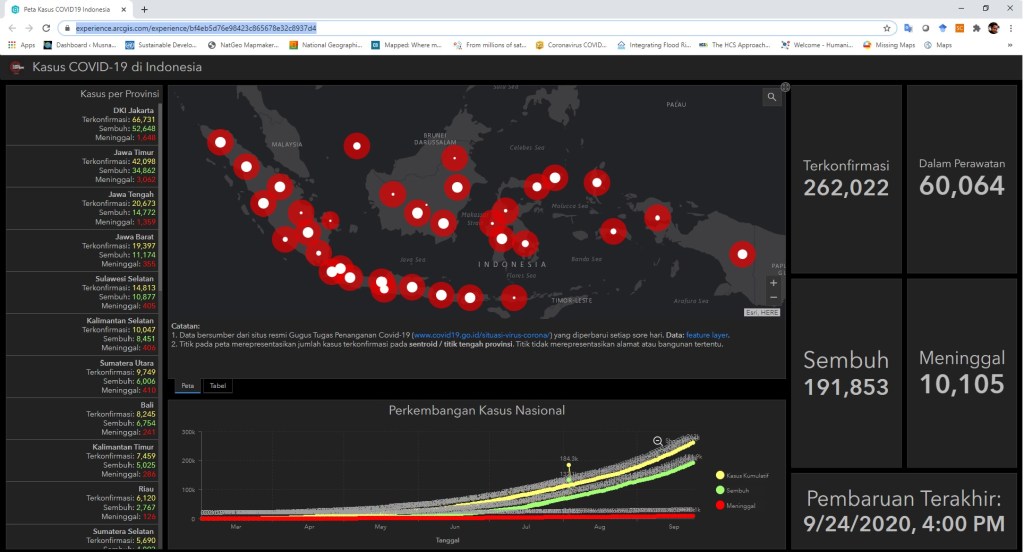Bookmark this page with the star icon

(886, 28)
